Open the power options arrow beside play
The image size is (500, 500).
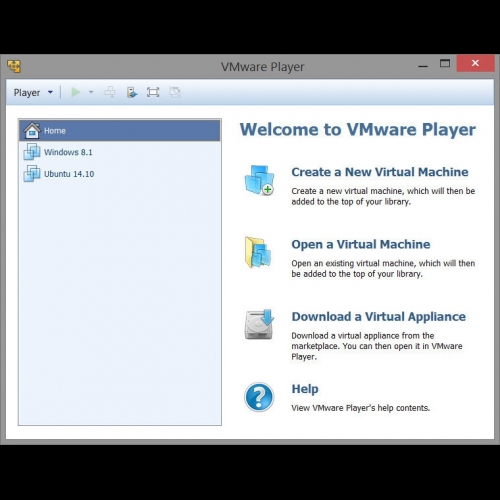tap(91, 92)
